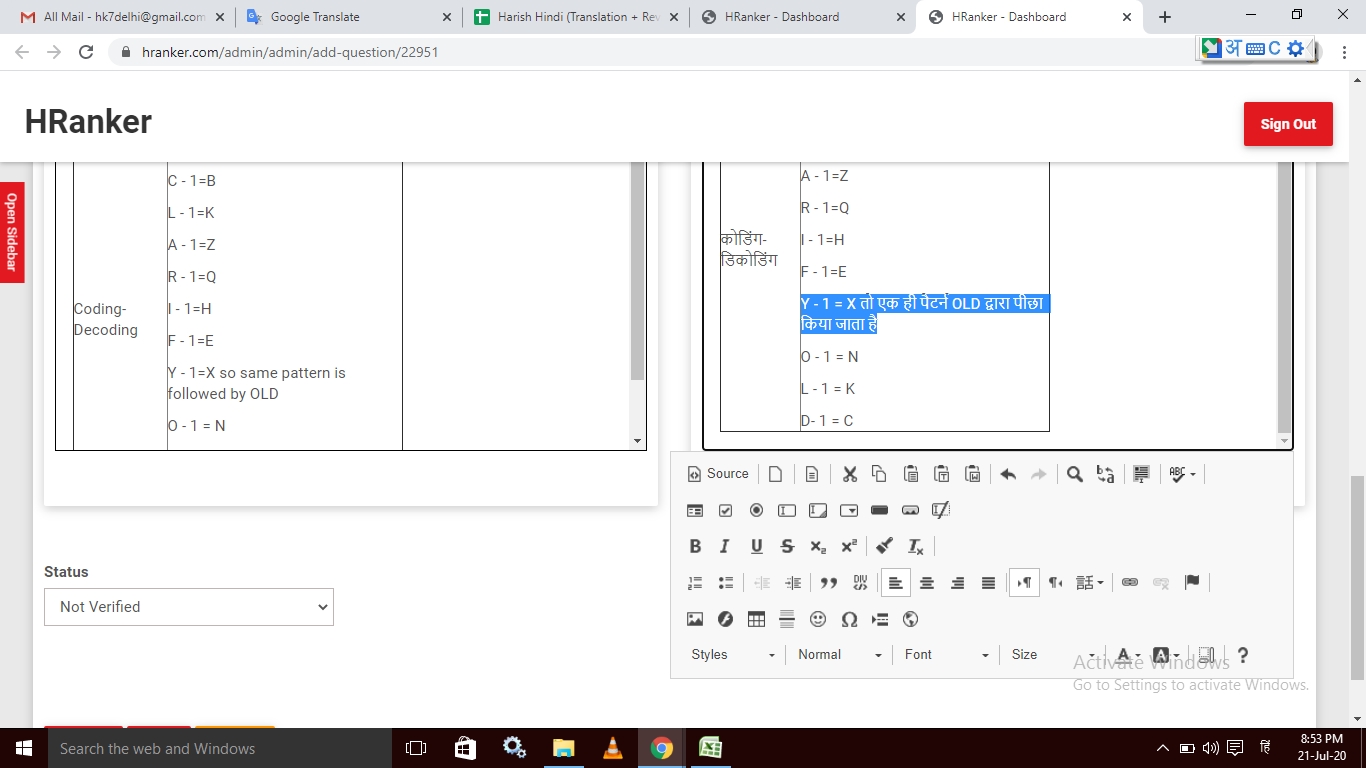Screen dimensions: 1366x768
Task: Insert a checkbox form field
Action: pos(726,510)
